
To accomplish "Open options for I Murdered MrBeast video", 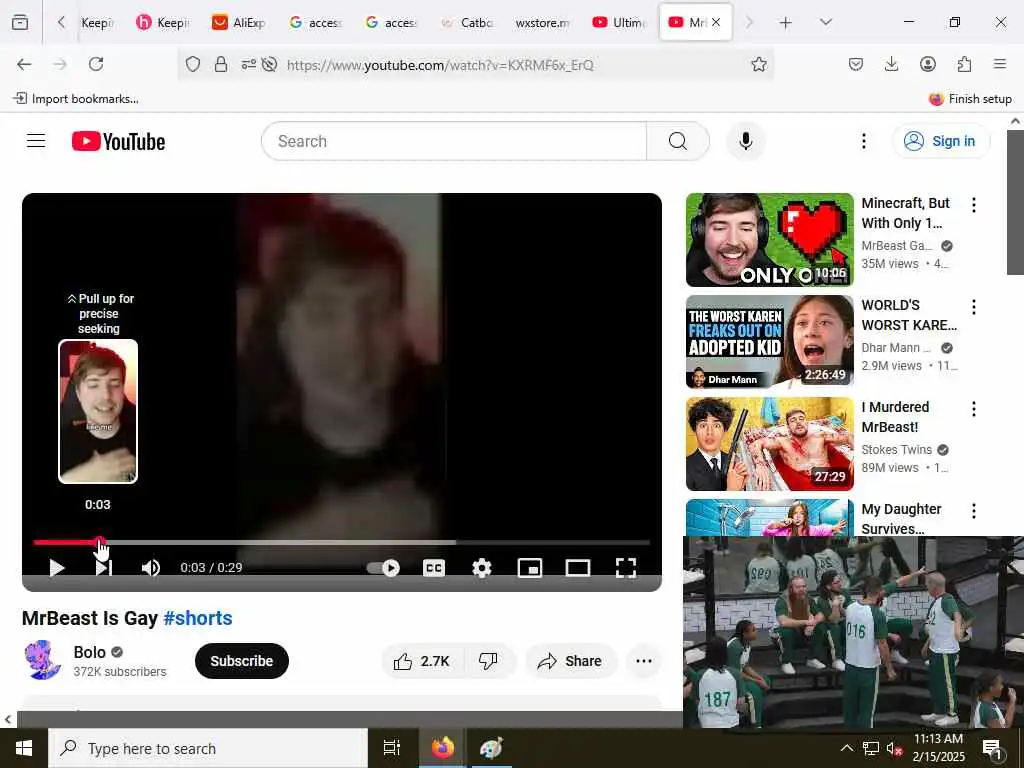I will point(974,409).
